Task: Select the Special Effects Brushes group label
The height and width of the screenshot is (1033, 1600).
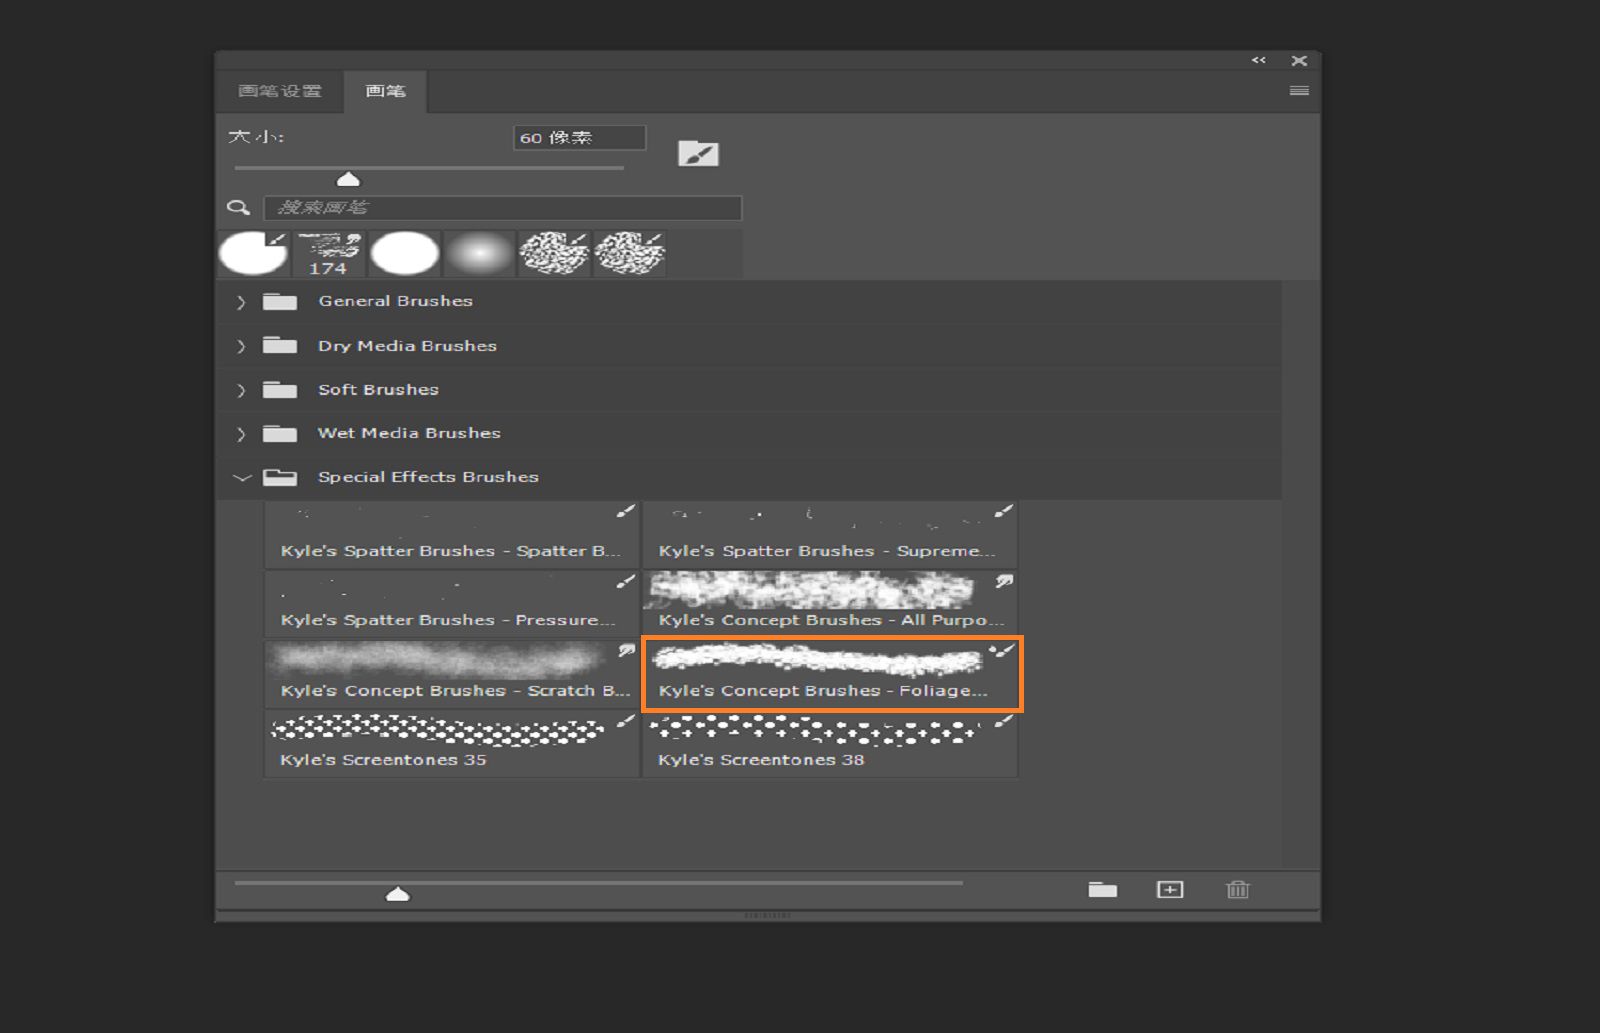Action: [x=428, y=477]
